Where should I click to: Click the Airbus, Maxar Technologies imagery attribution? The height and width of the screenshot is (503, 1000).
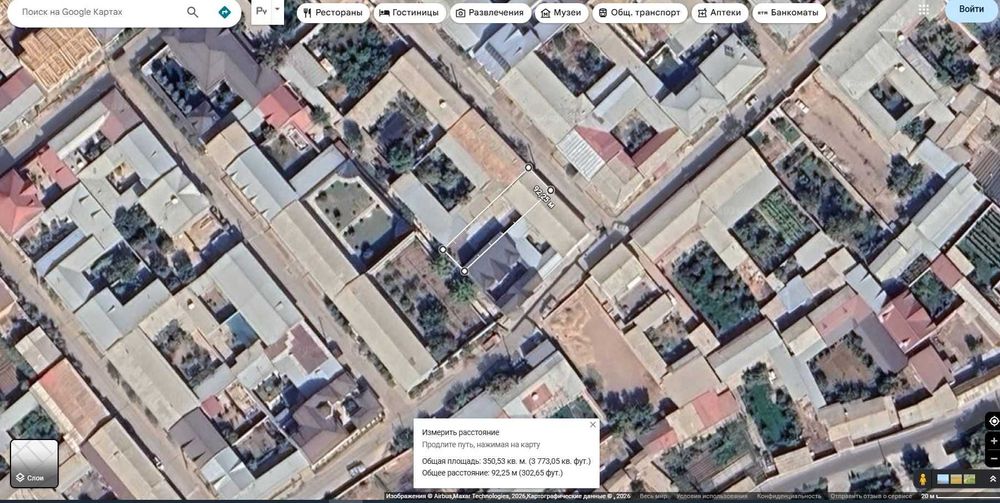[478, 497]
